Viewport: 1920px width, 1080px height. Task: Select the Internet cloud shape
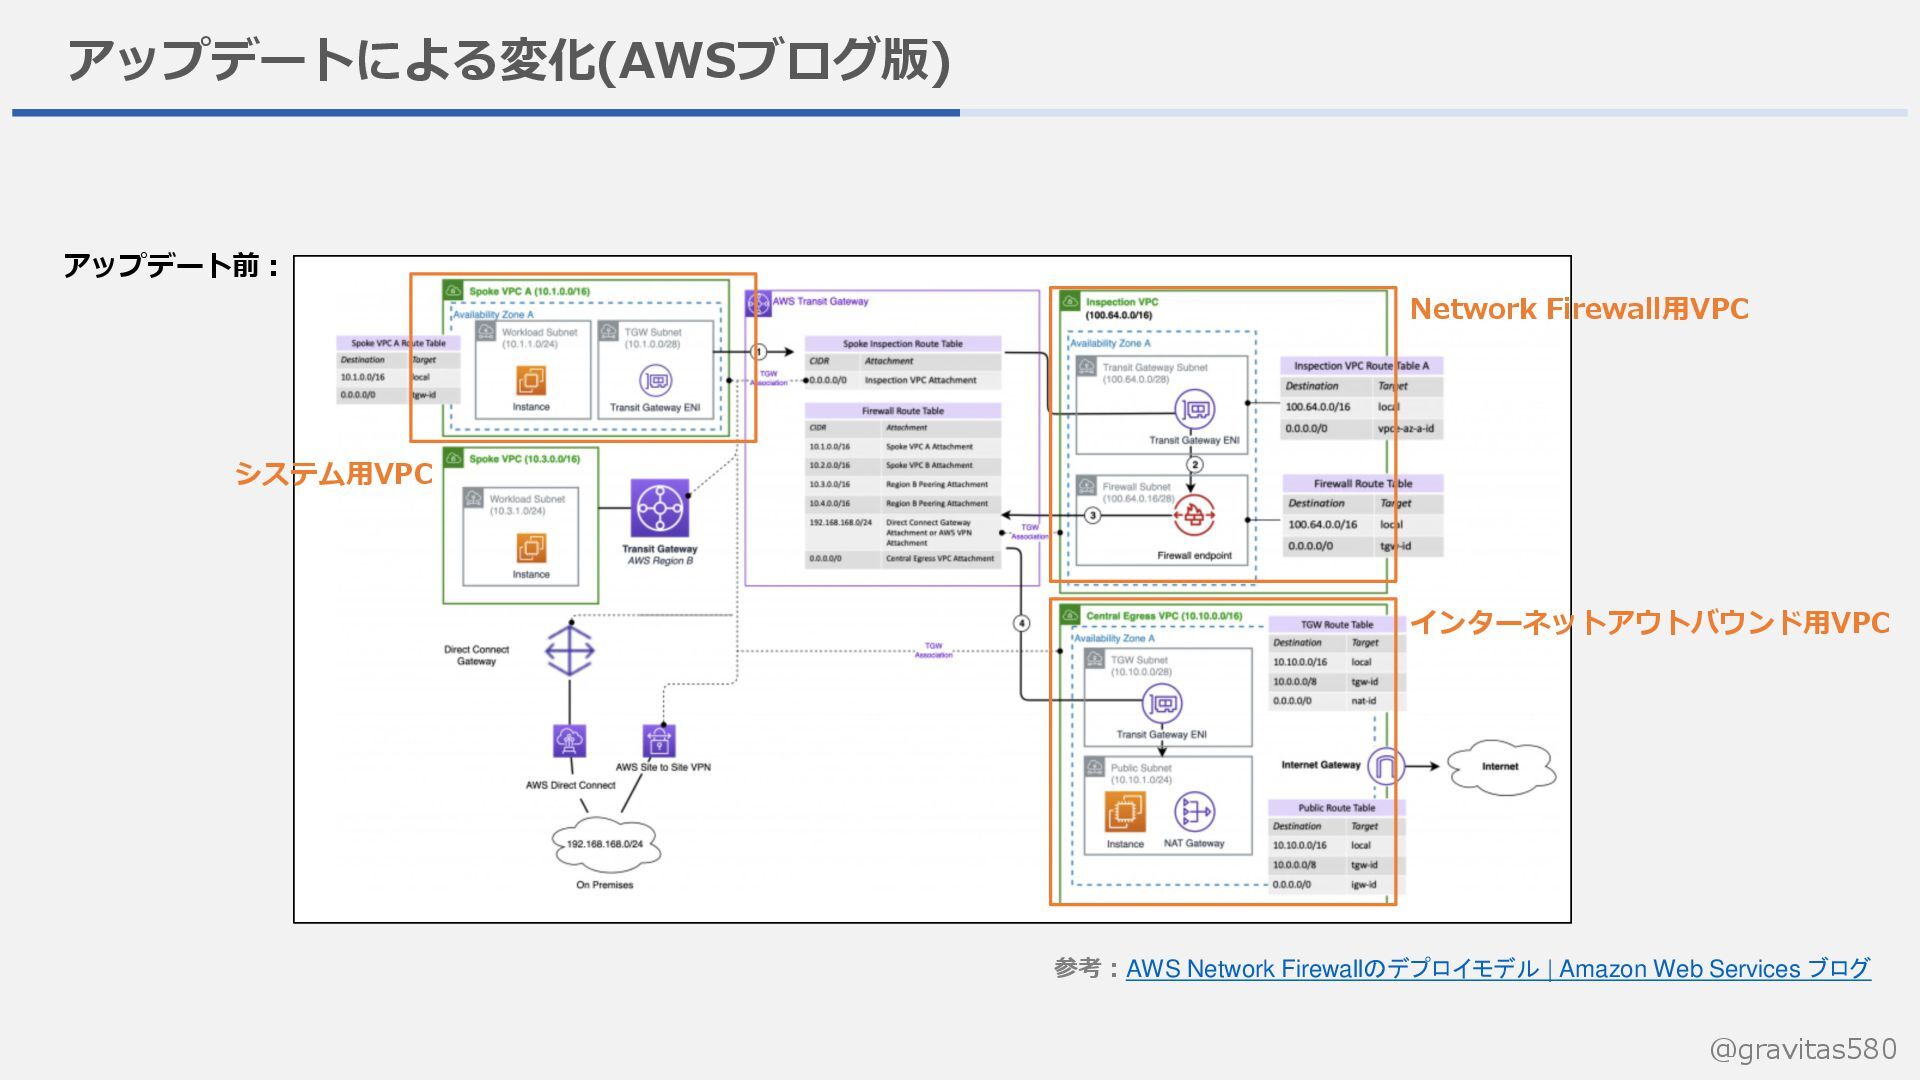pos(1500,767)
